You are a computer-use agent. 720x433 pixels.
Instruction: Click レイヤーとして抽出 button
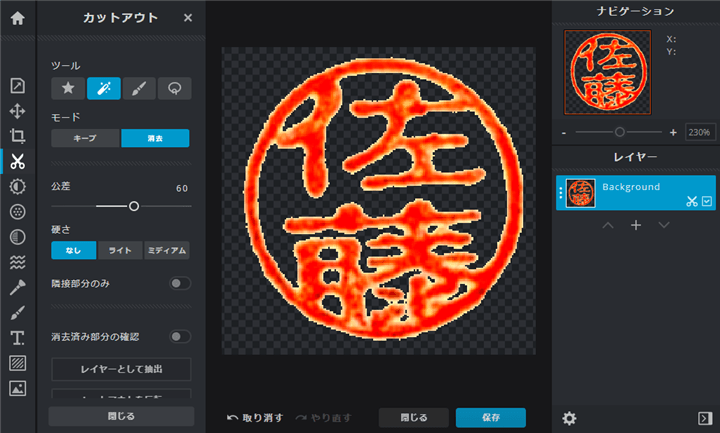coord(121,369)
